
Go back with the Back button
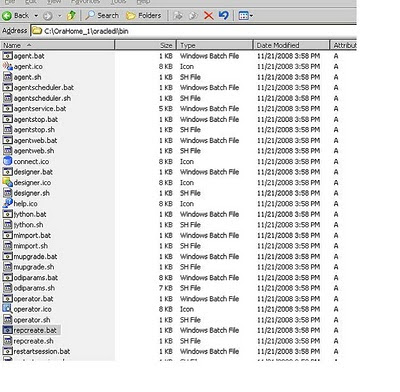(x=15, y=15)
